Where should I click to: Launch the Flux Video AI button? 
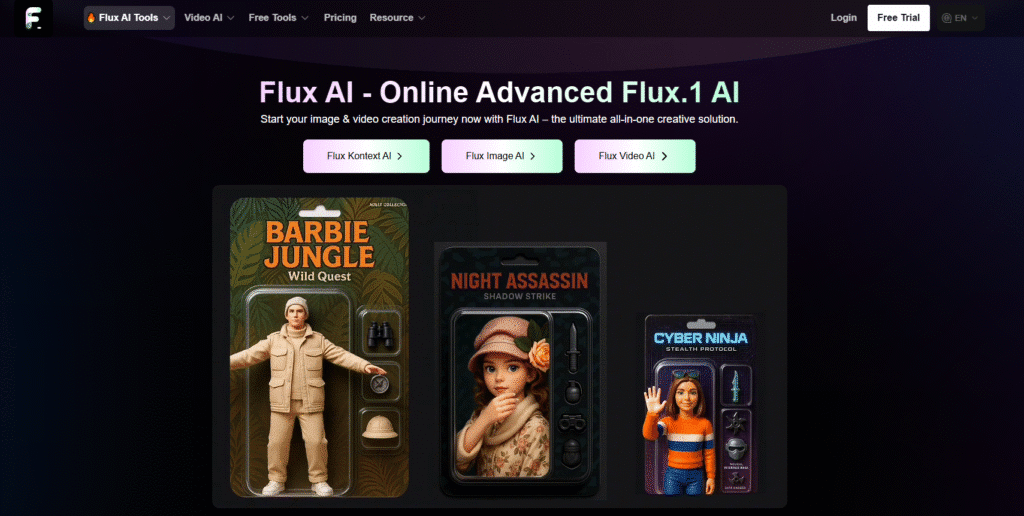(x=635, y=156)
